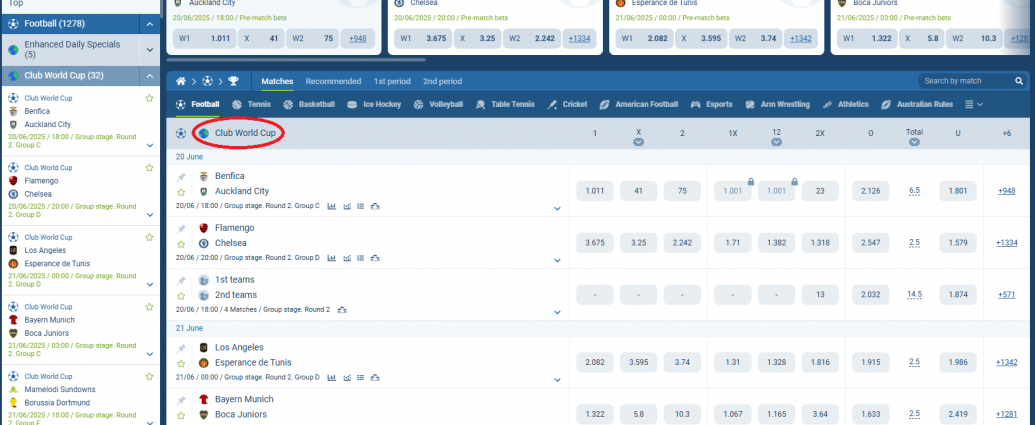Select Basketball in the sports bar
Screen dimensions: 1035x425
click(x=309, y=104)
